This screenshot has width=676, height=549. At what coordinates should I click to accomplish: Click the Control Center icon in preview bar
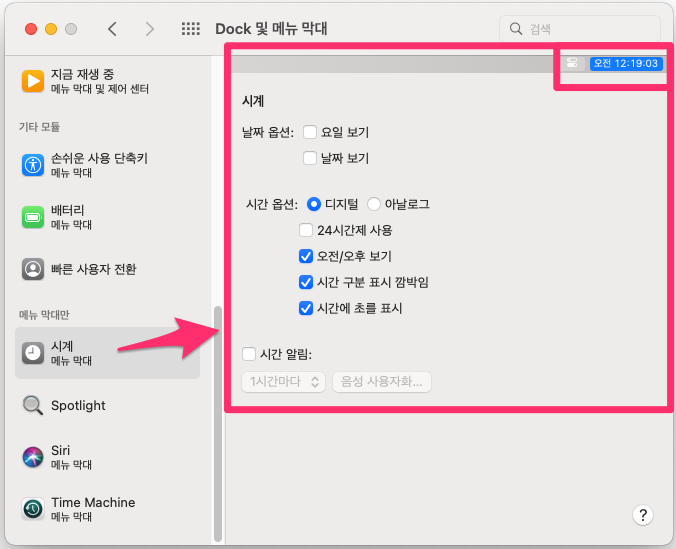[572, 63]
